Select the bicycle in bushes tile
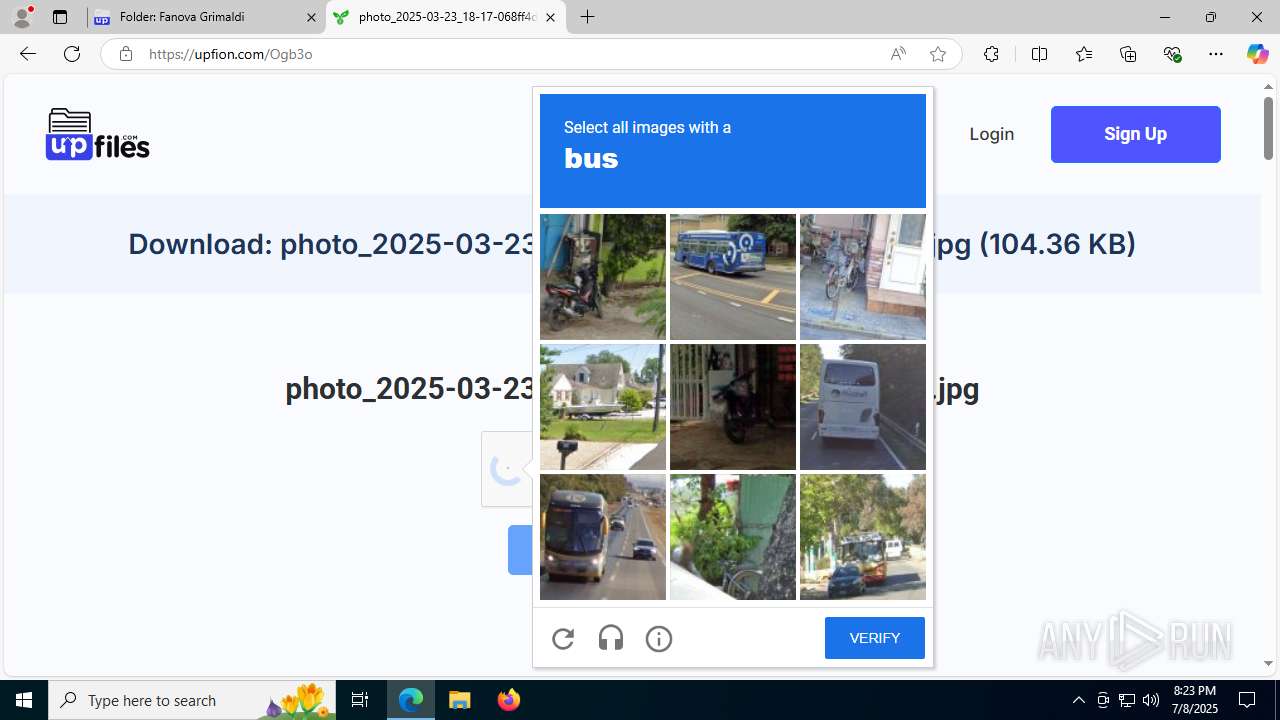1280x720 pixels. tap(733, 537)
